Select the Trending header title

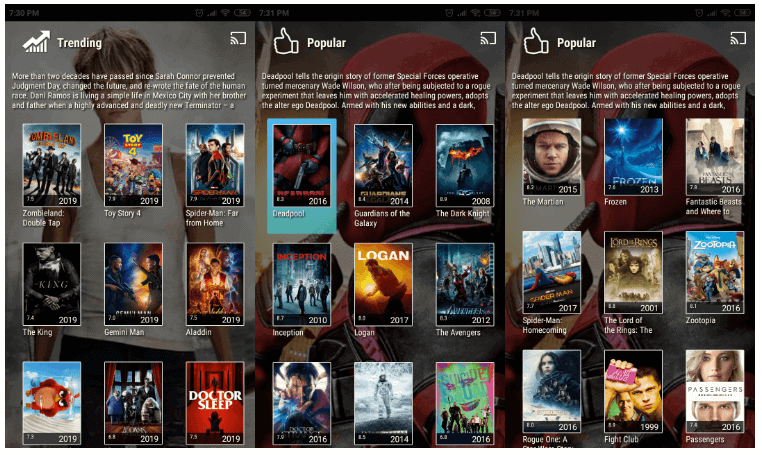pos(79,43)
